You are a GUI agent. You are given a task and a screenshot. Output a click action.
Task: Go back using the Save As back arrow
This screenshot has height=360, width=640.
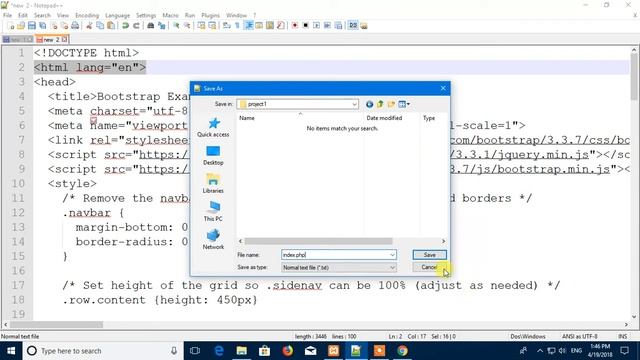tap(369, 104)
